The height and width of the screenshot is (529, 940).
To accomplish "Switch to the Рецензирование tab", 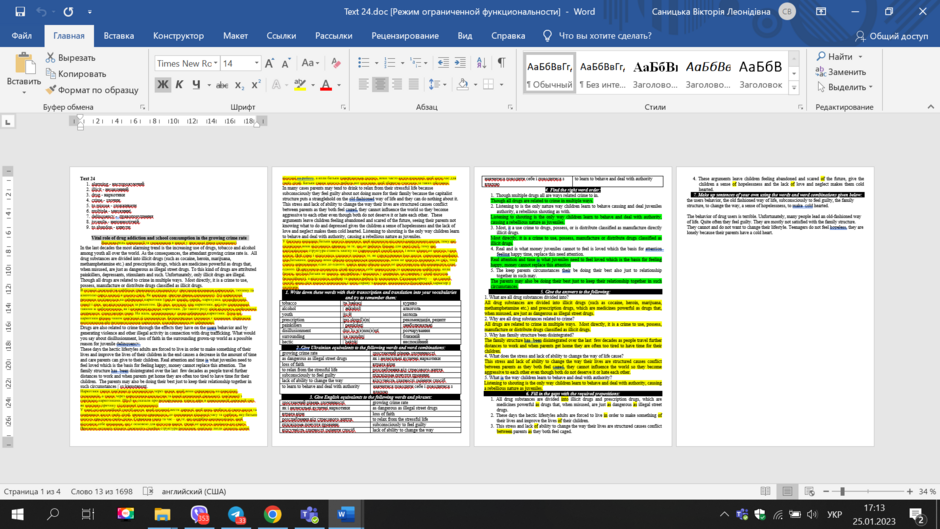I will tap(405, 36).
